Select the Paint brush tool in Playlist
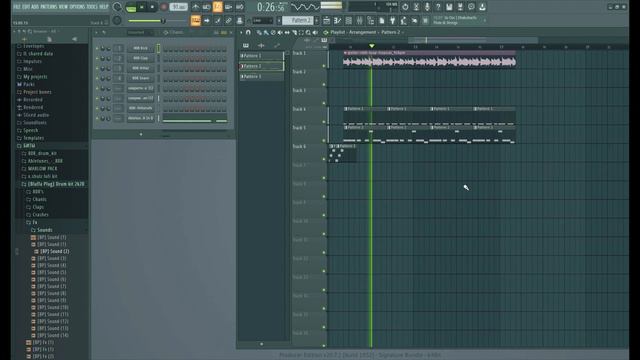640x360 pixels. (266, 33)
